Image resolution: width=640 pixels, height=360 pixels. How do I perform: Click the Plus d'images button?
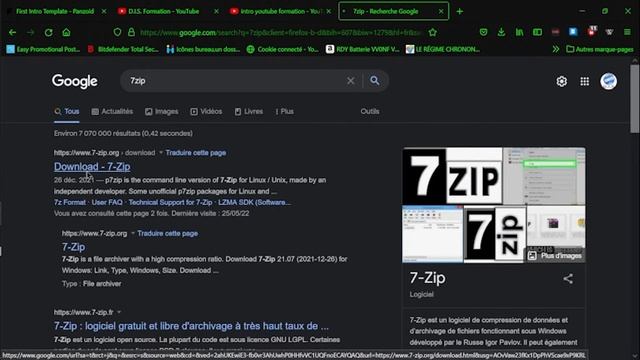556,256
